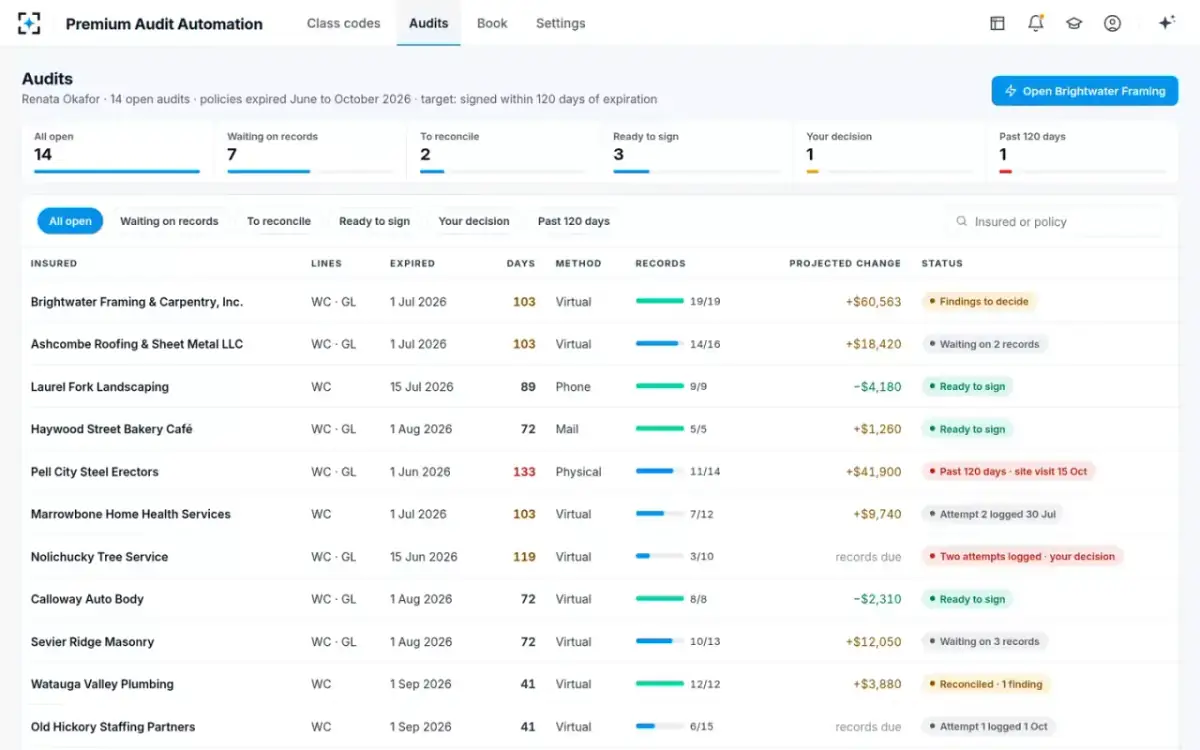The image size is (1200, 750).
Task: Click Brightwater Framing records progress bar 19/19
Action: point(660,301)
